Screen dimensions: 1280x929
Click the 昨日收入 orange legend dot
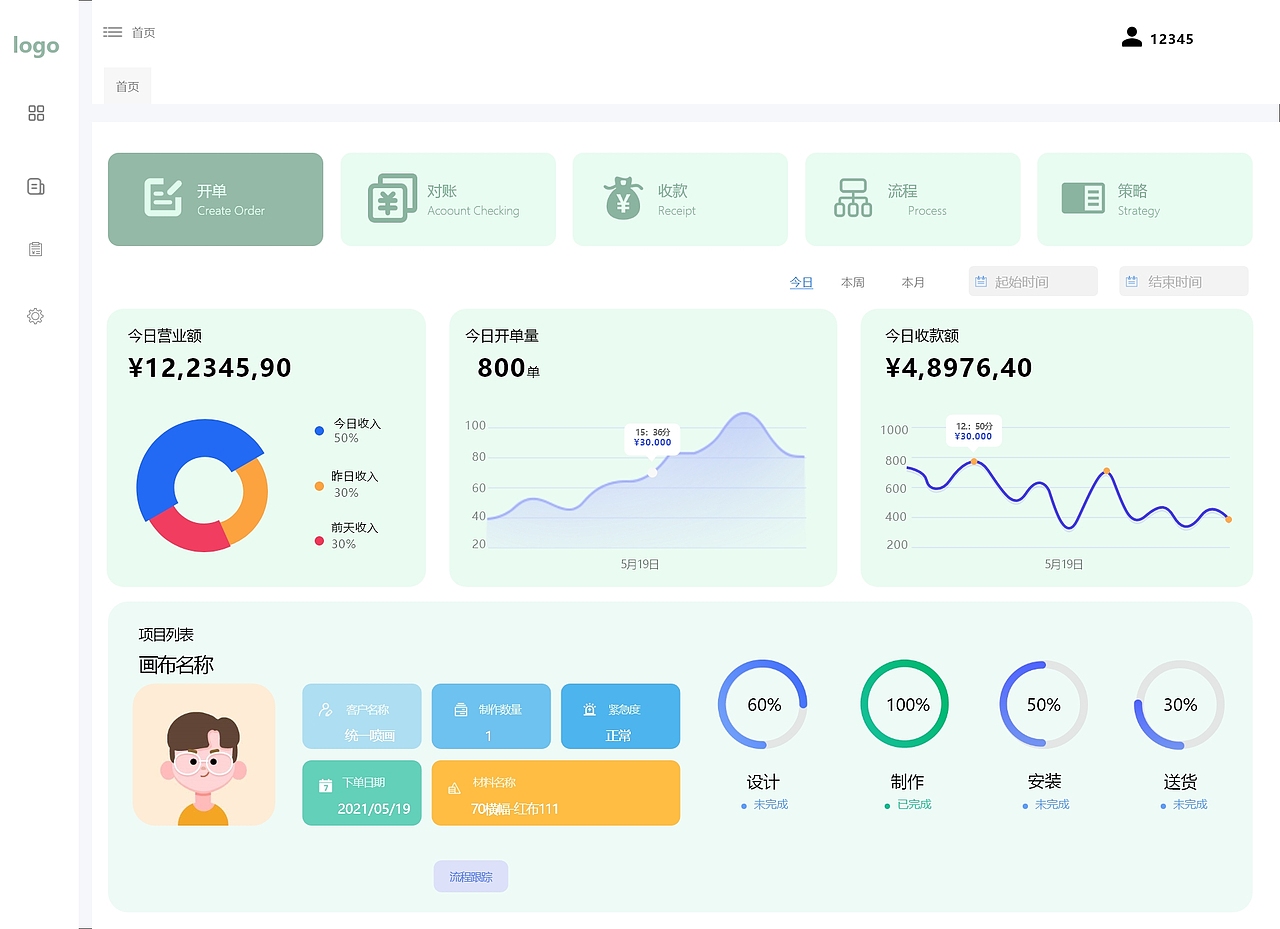(x=319, y=486)
